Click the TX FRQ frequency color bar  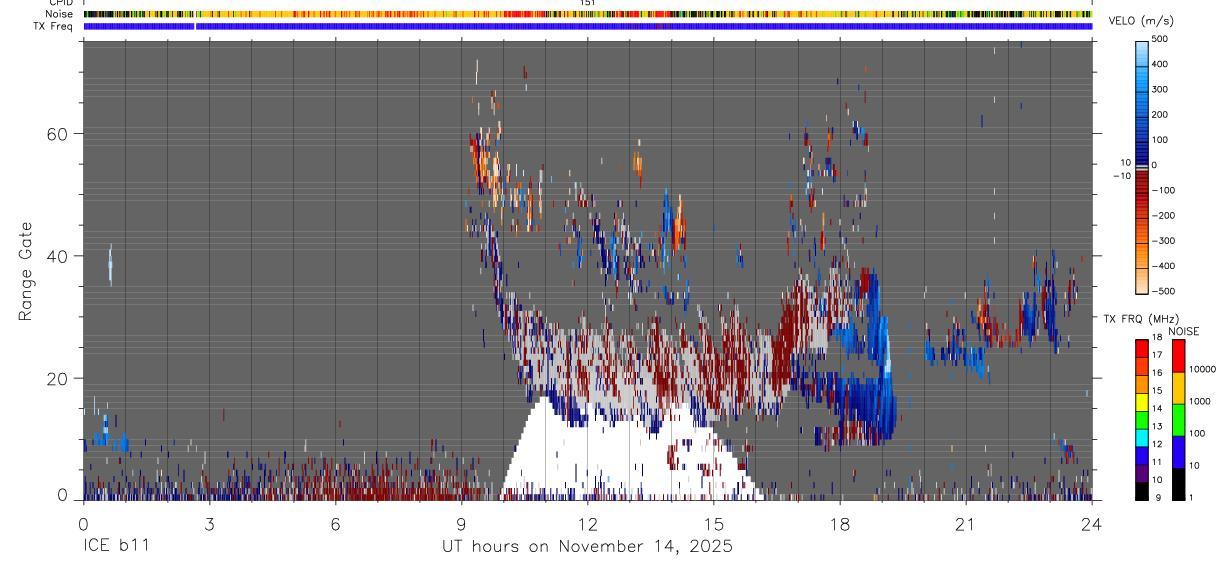(1142, 420)
